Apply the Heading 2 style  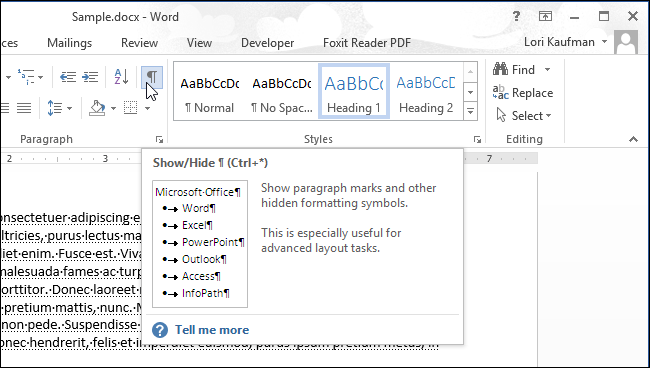pos(426,91)
